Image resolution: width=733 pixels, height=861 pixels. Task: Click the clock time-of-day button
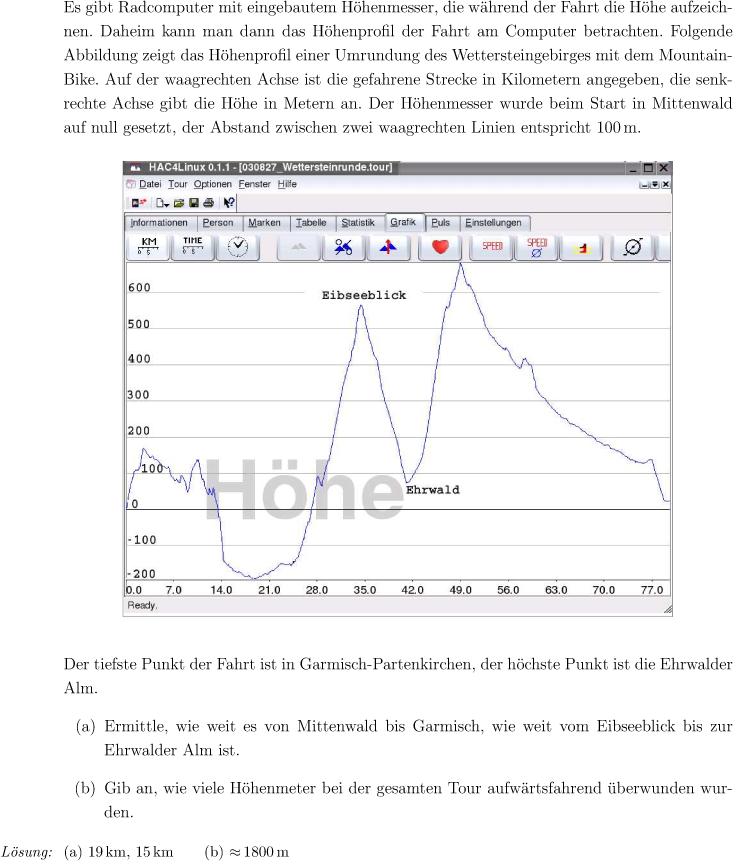coord(238,247)
